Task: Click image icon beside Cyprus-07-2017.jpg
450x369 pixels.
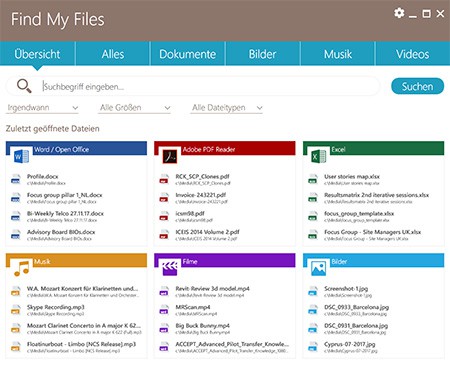Action: point(313,347)
